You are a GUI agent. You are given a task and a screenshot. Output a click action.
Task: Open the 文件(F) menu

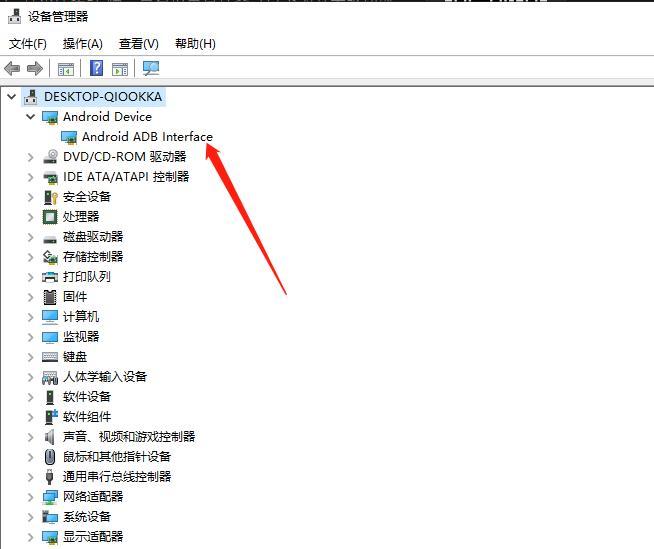coord(28,44)
